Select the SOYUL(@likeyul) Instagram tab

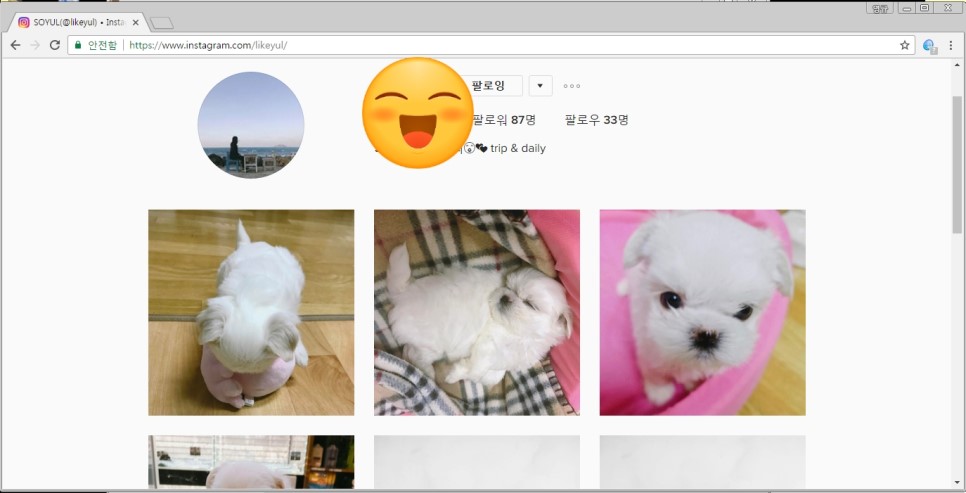coord(77,22)
